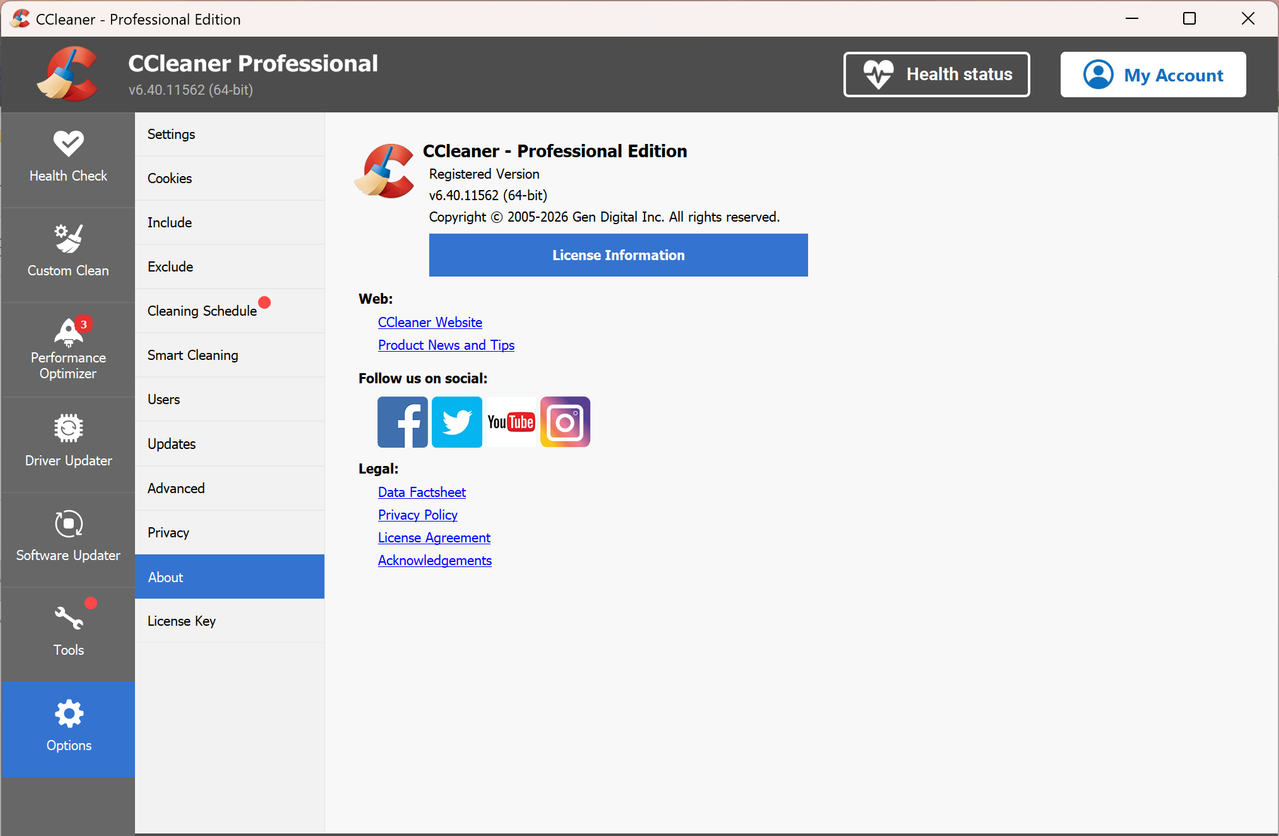Click the 'Web:' section label

376,299
